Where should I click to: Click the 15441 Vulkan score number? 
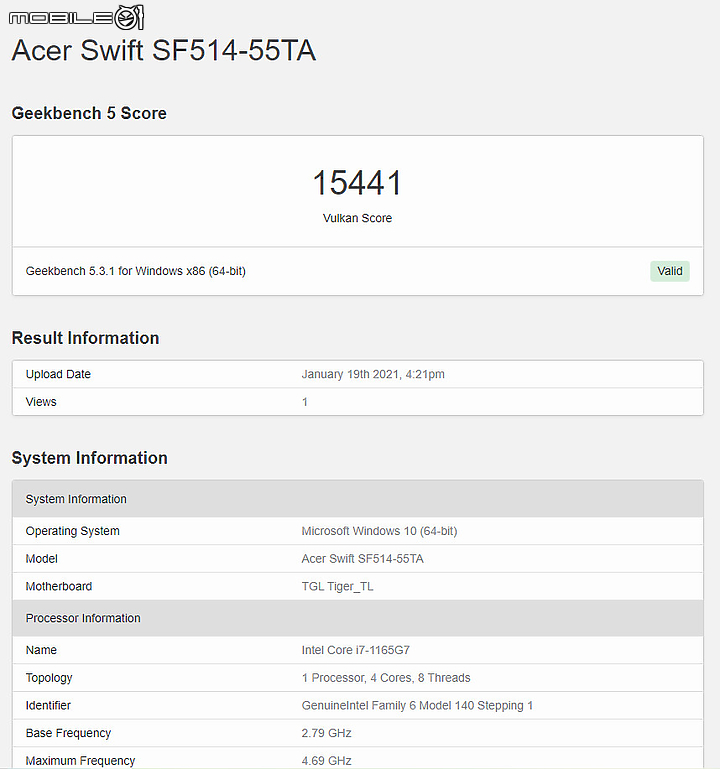357,183
